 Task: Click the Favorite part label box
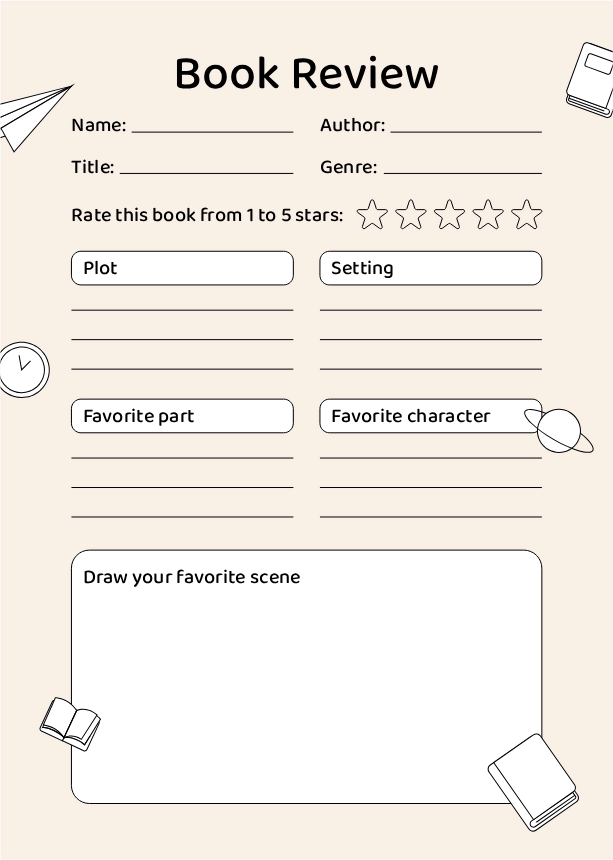click(182, 416)
